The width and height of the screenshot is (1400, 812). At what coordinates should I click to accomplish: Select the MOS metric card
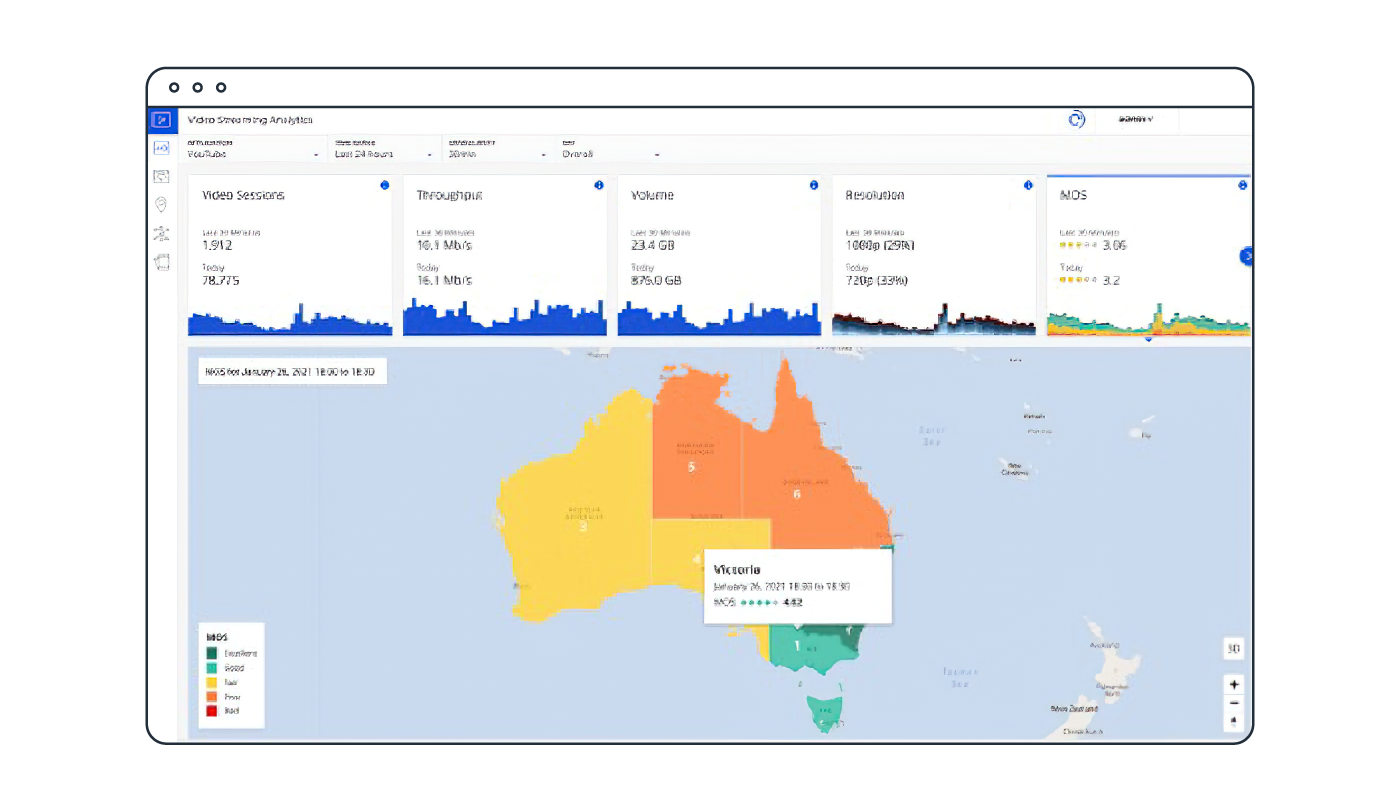pyautogui.click(x=1147, y=255)
